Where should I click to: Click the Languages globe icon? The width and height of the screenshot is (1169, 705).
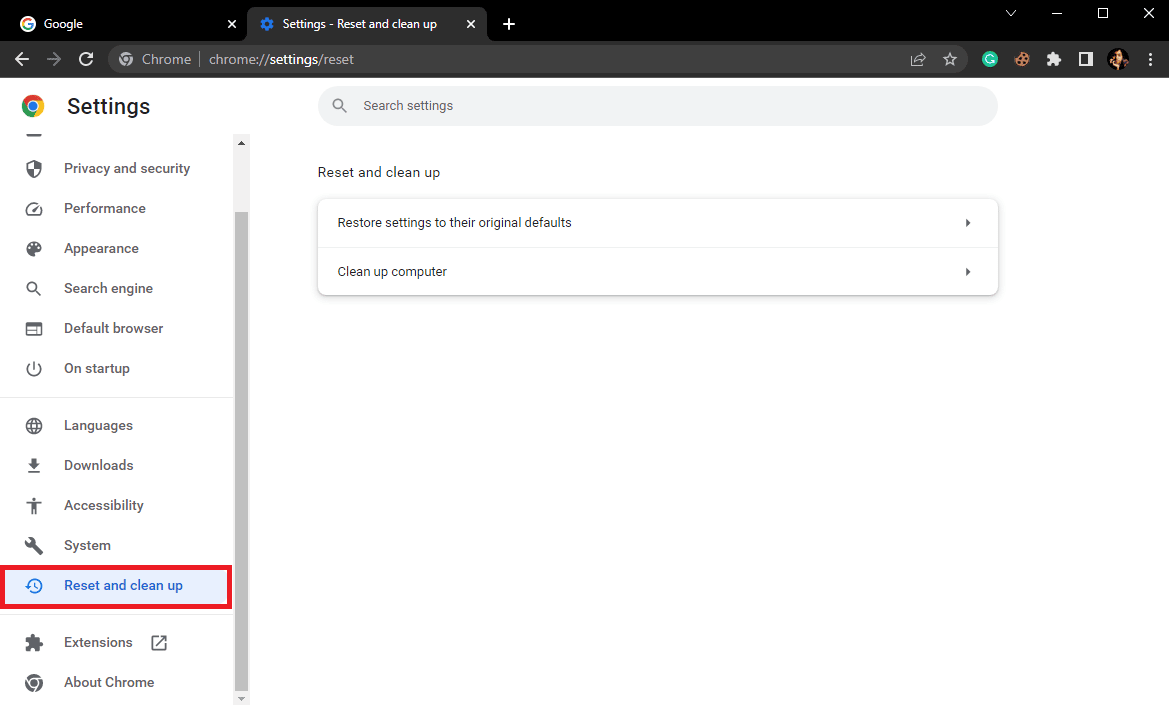click(34, 426)
